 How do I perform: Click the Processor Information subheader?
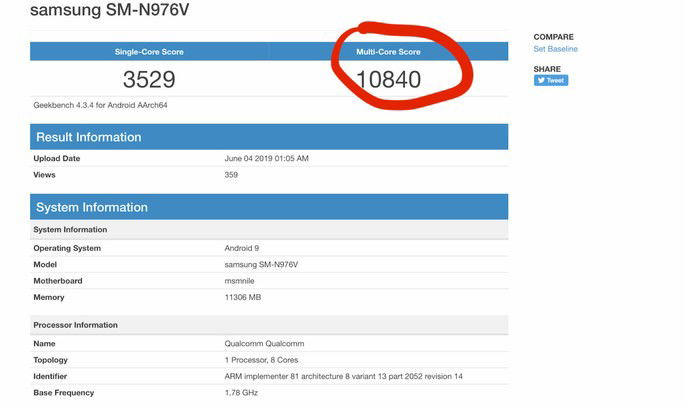tap(269, 325)
